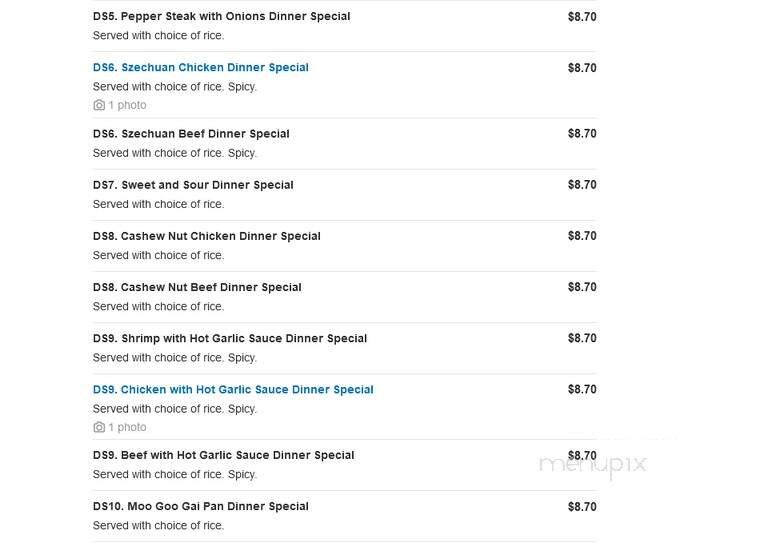Click the menupix watermark logo
Viewport: 772px width, 547px height.
593,465
